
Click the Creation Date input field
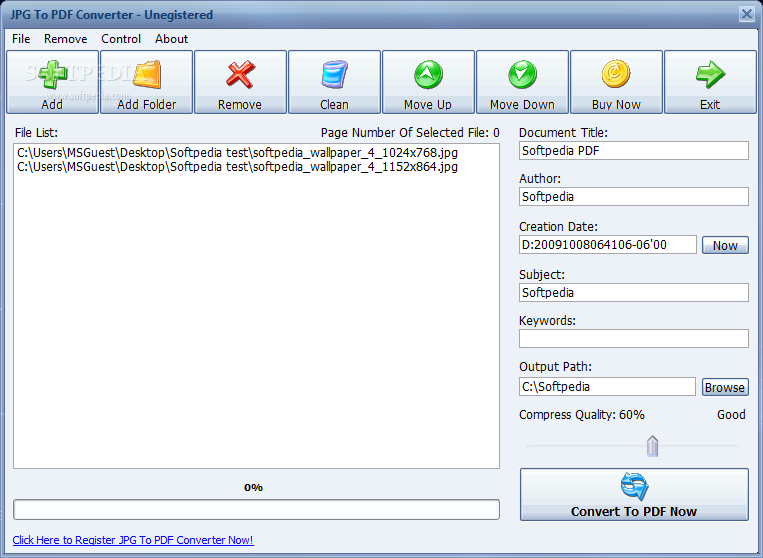pyautogui.click(x=608, y=245)
